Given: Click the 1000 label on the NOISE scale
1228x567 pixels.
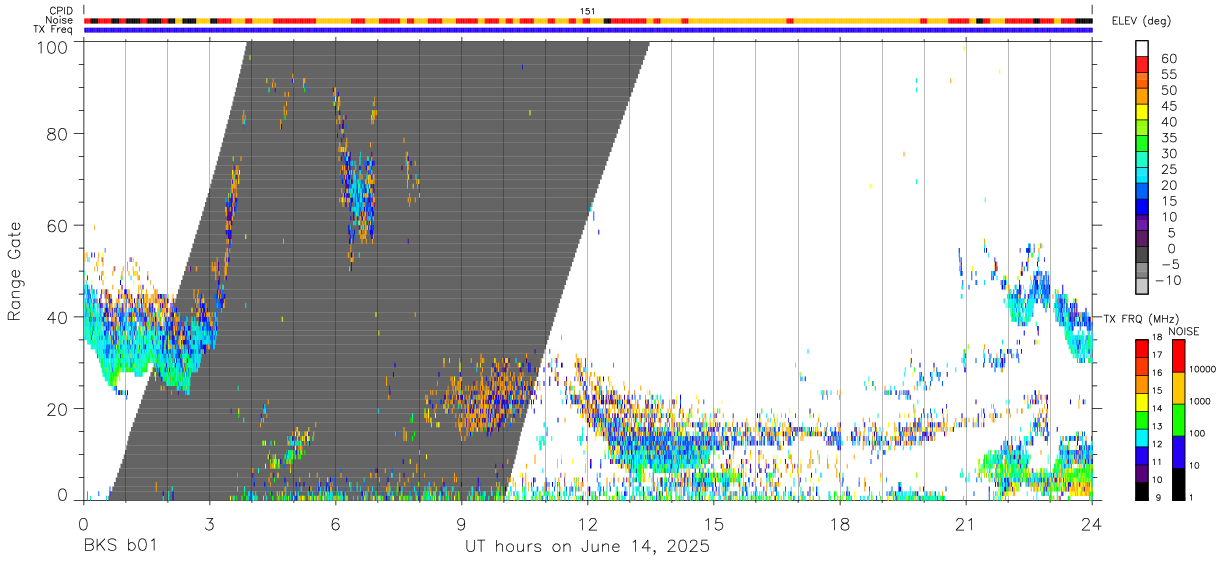Looking at the screenshot, I should coord(1200,401).
